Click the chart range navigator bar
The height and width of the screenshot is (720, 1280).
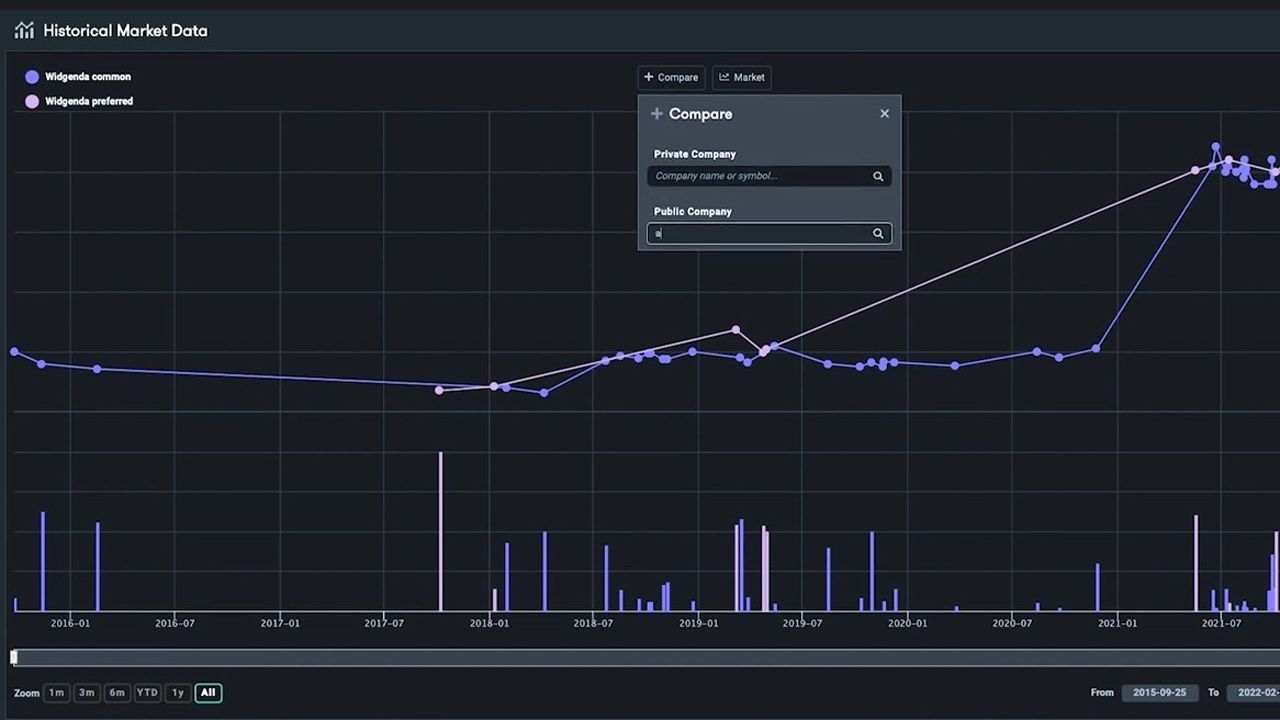(646, 657)
